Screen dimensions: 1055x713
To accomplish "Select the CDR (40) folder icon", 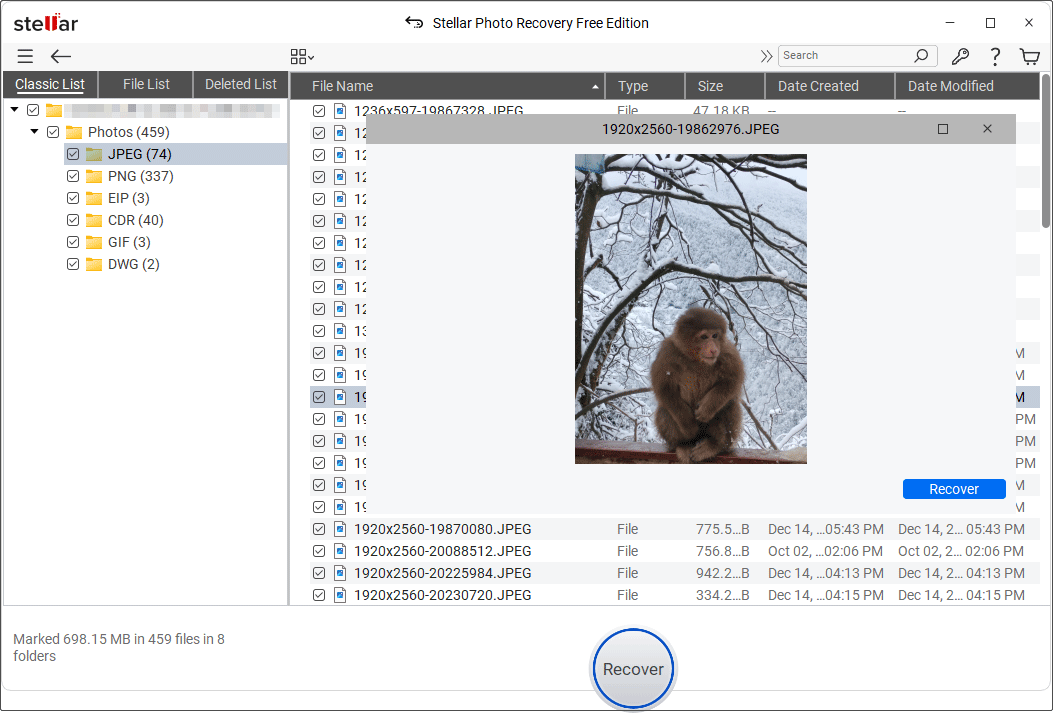I will (x=94, y=221).
